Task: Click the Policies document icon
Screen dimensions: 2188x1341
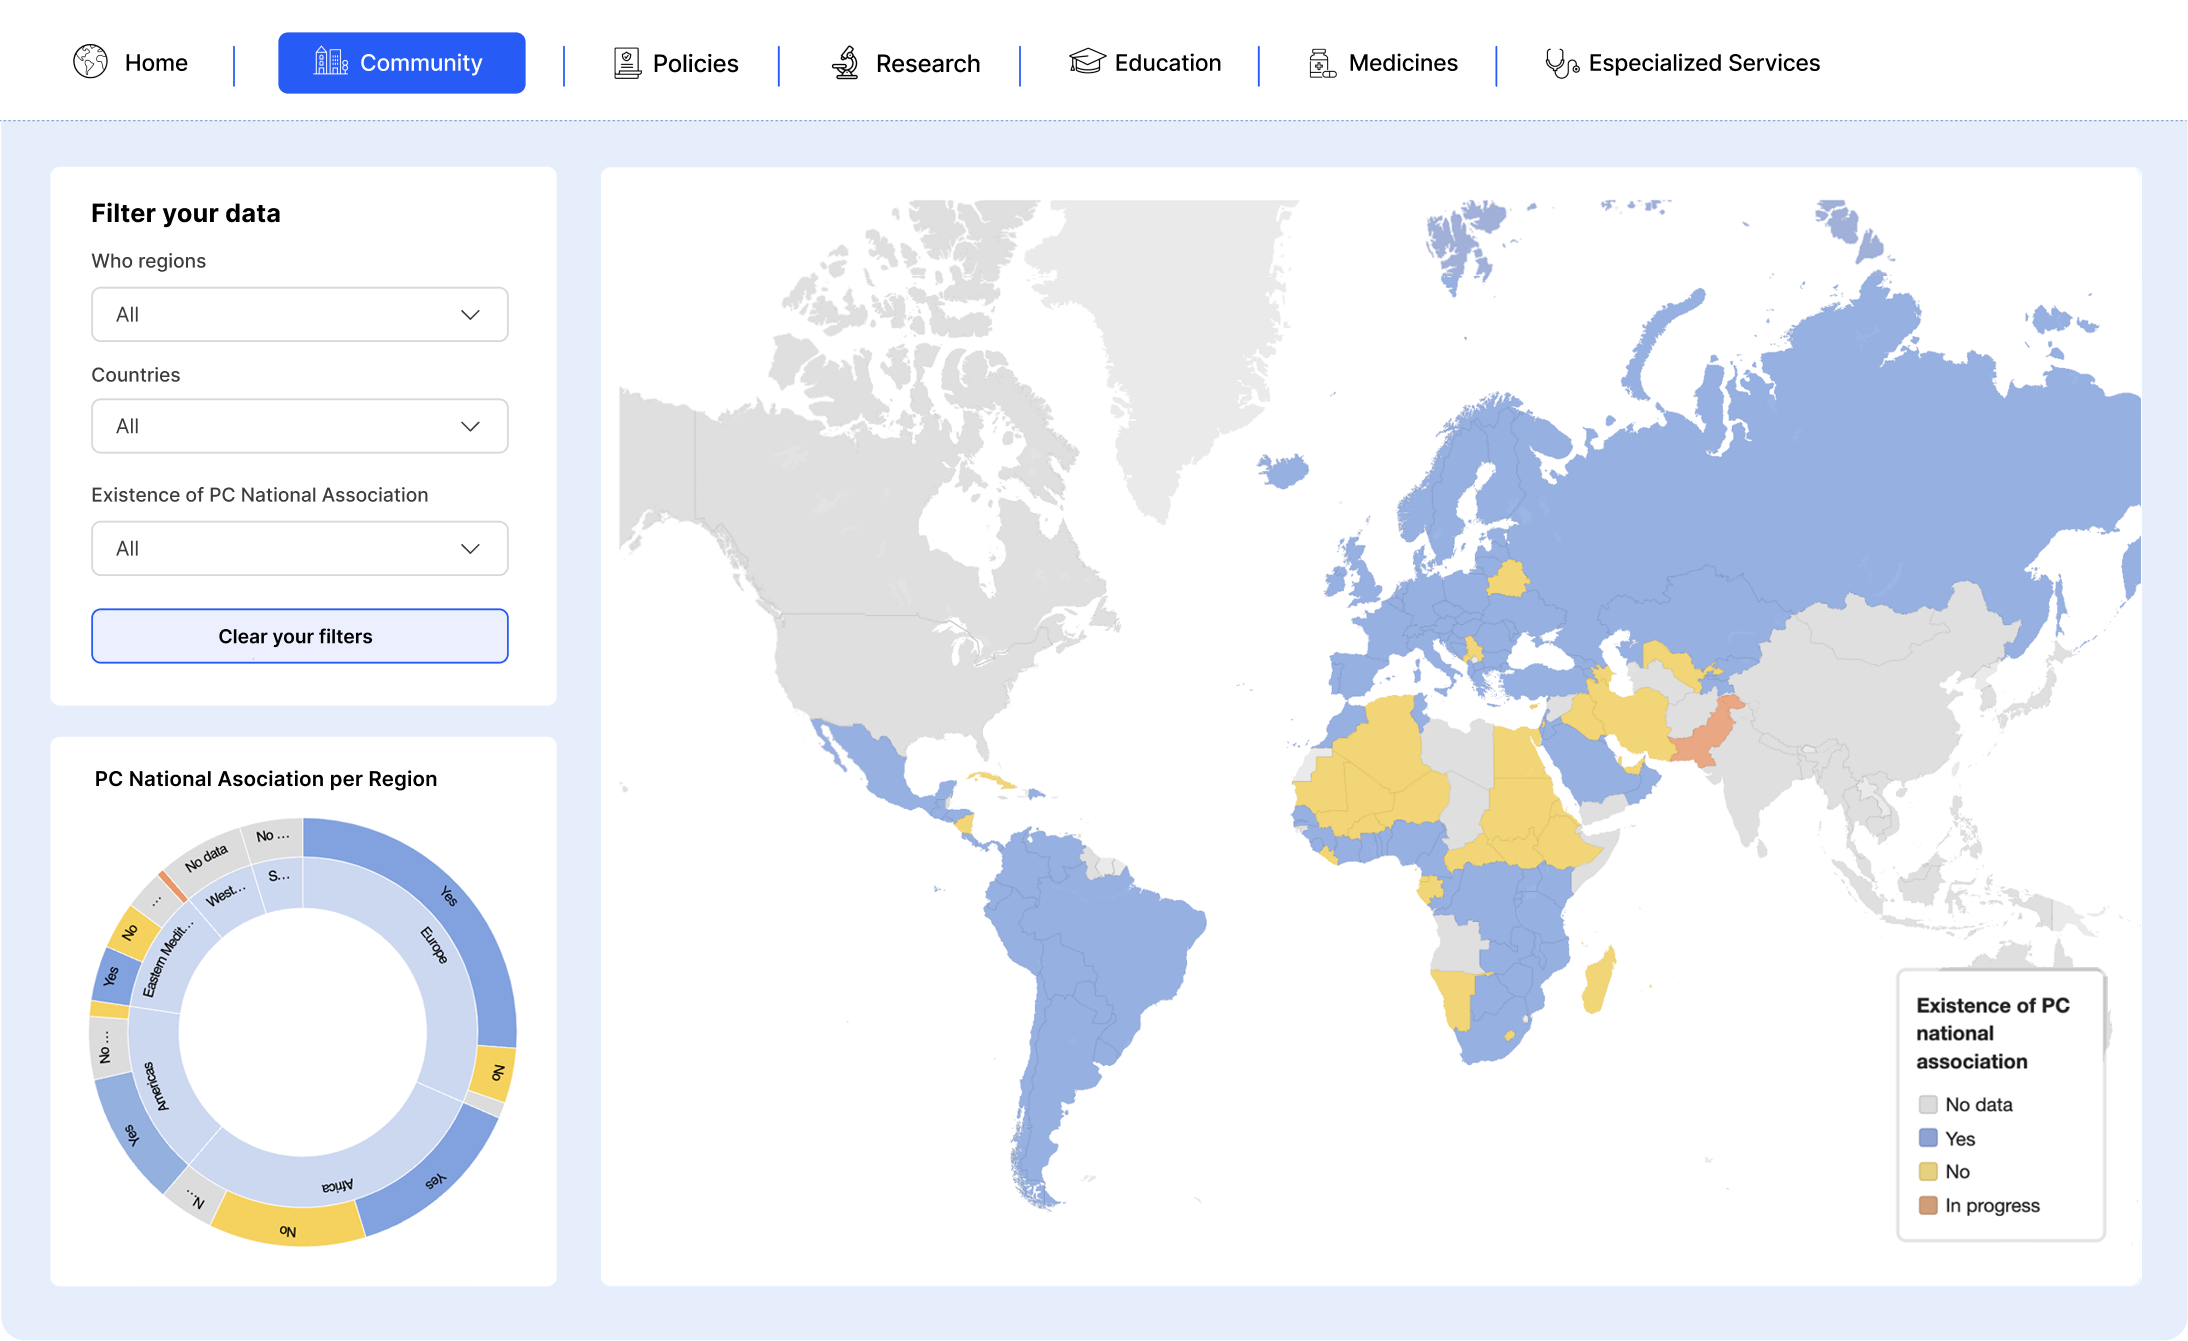Action: tap(627, 63)
